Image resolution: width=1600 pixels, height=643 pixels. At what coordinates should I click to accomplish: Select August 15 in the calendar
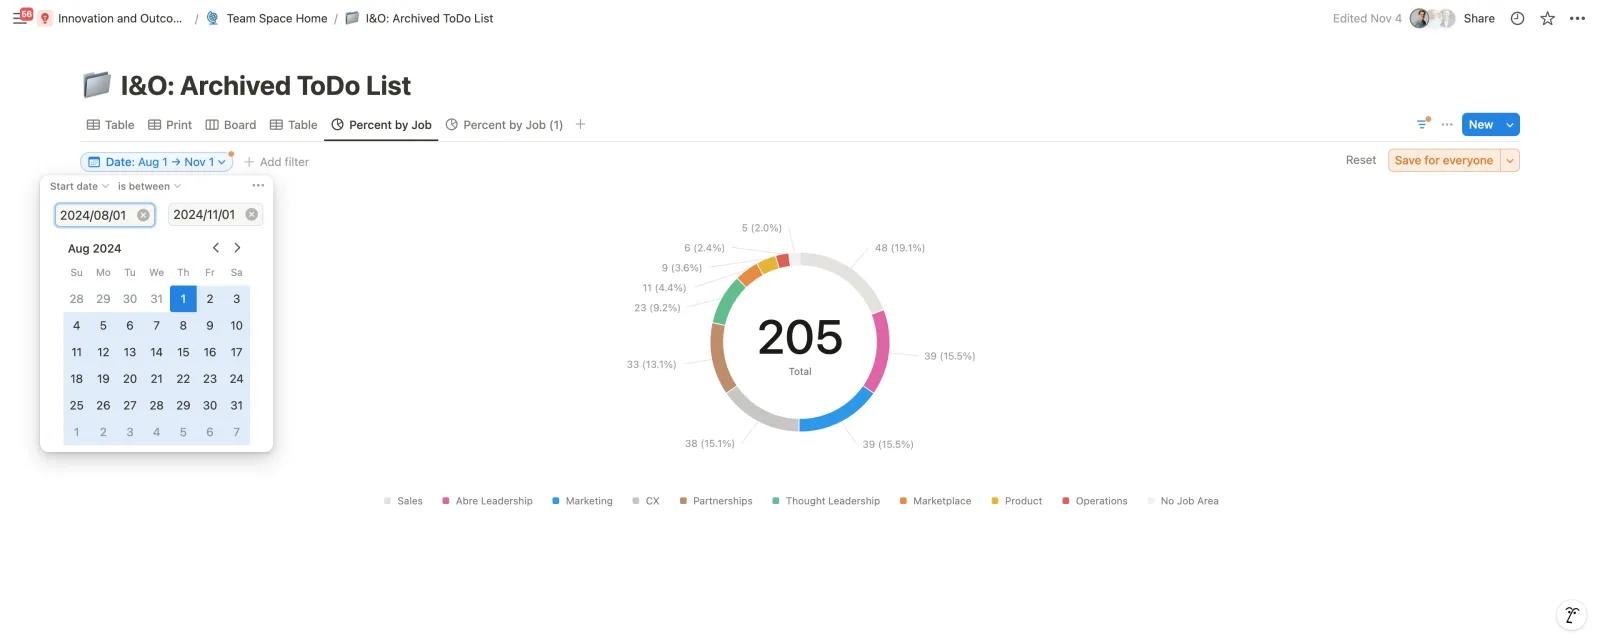[x=183, y=352]
